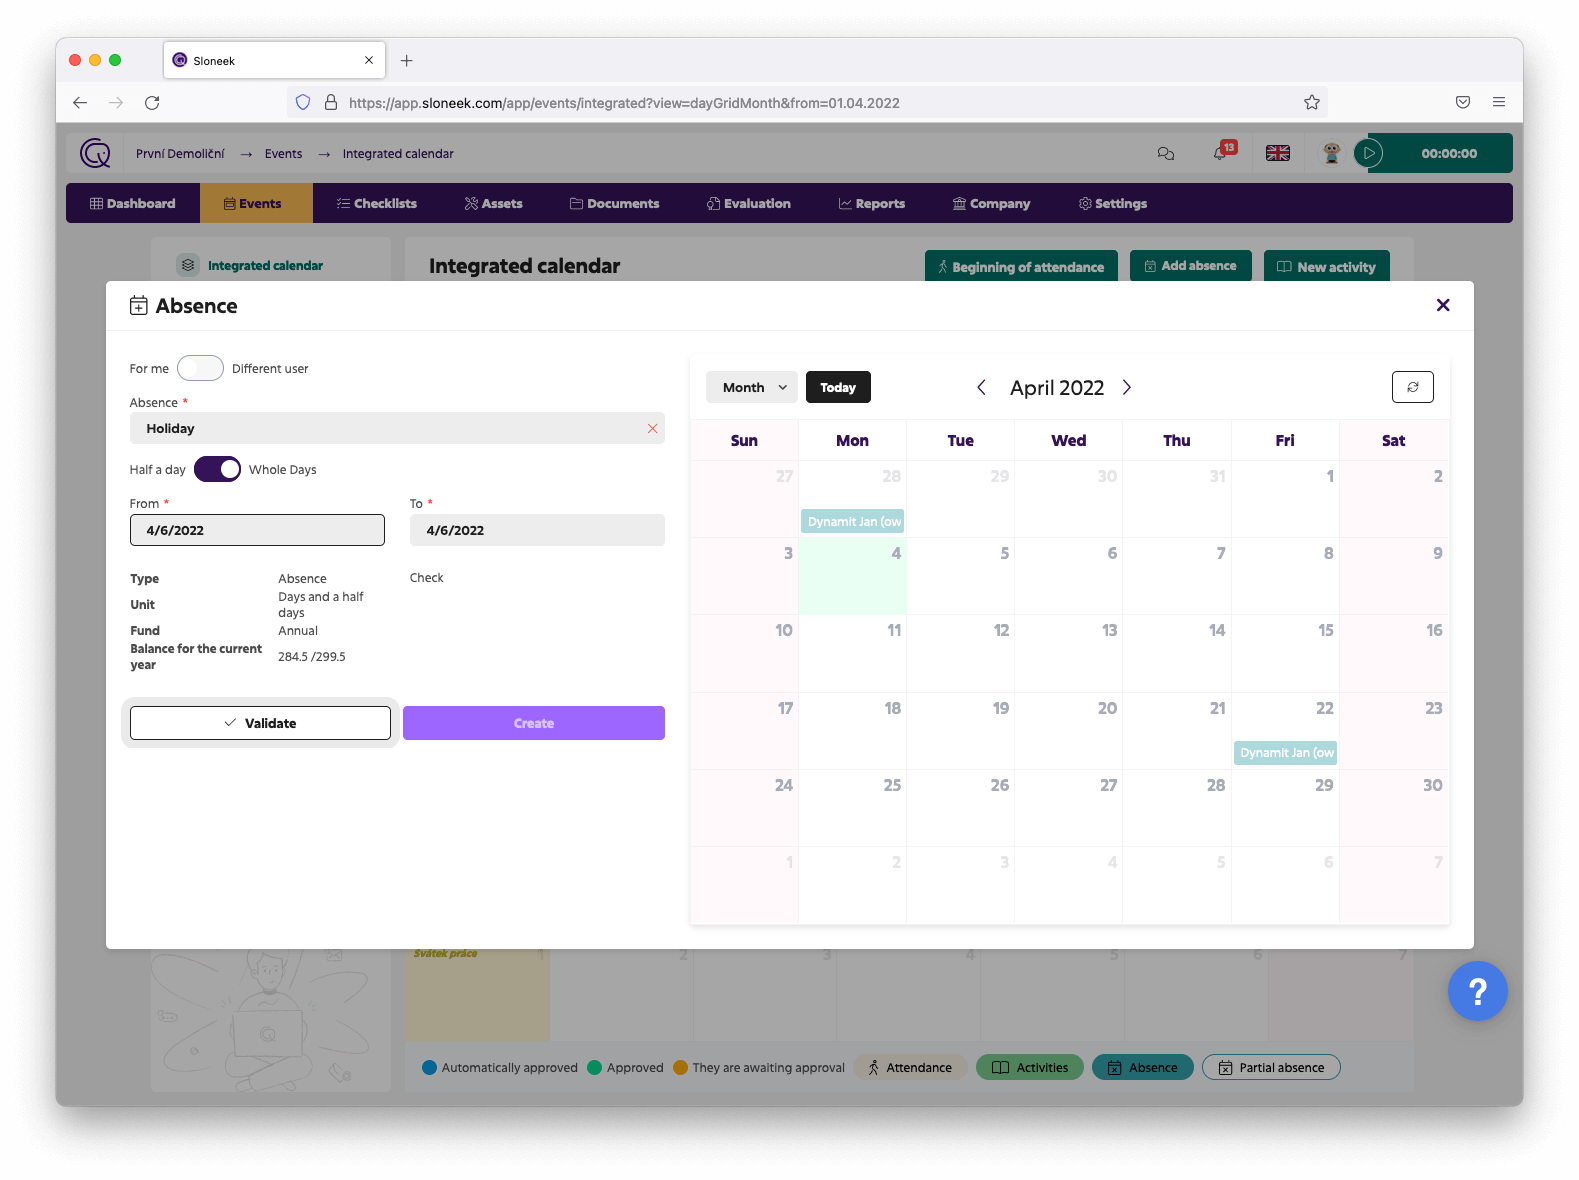Select April 15 in the calendar
The width and height of the screenshot is (1579, 1180).
point(1285,653)
